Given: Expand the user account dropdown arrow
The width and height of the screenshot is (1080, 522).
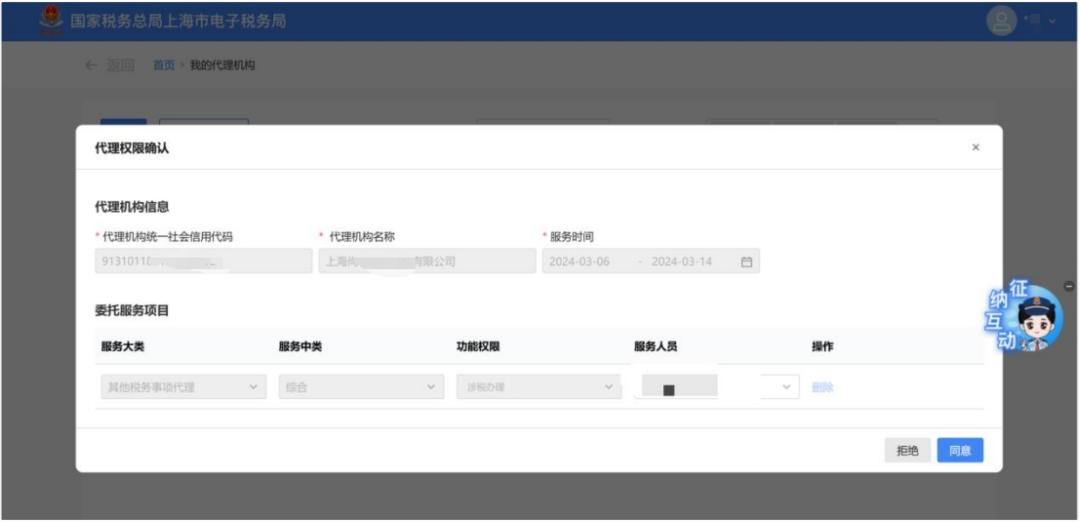Looking at the screenshot, I should point(1052,21).
